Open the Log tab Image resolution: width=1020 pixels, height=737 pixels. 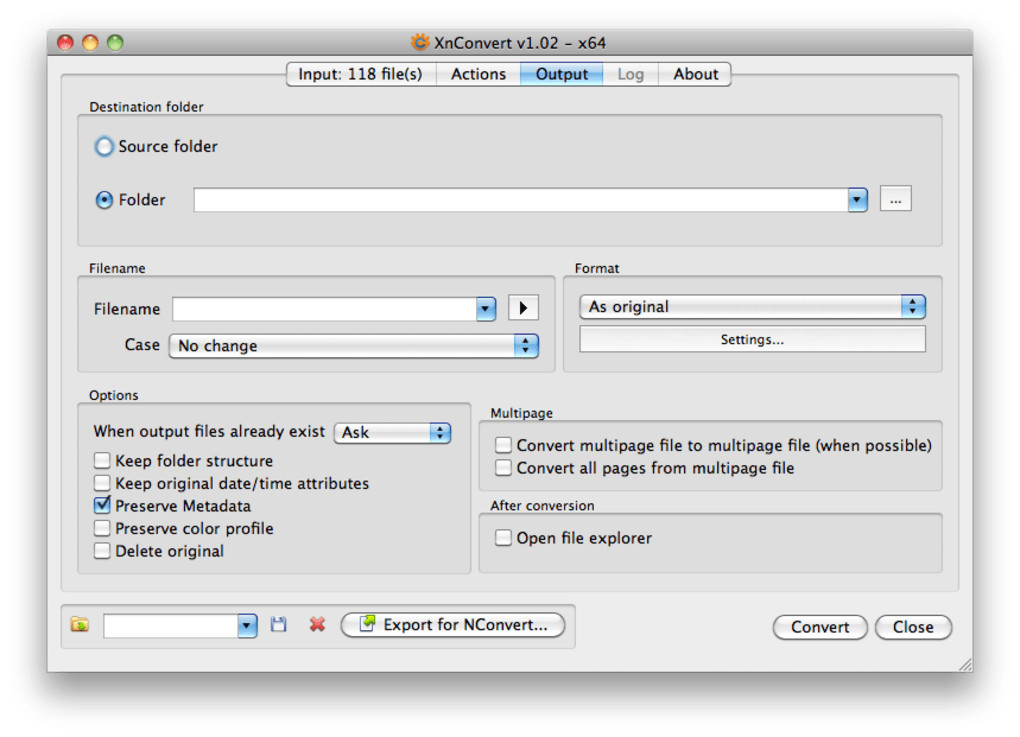[630, 74]
